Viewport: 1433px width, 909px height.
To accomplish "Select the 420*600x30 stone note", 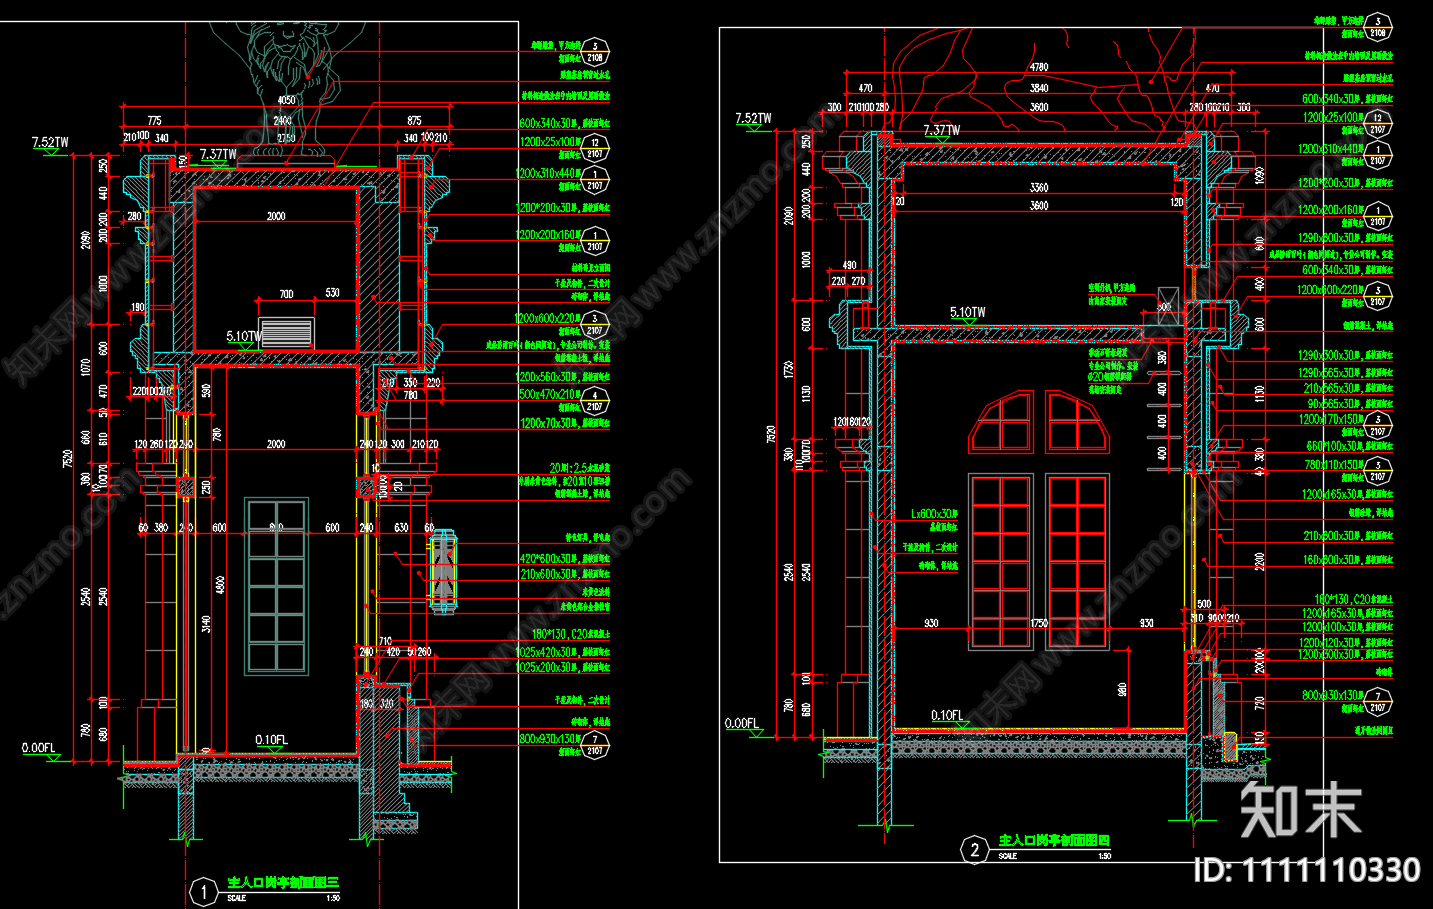I will (564, 559).
